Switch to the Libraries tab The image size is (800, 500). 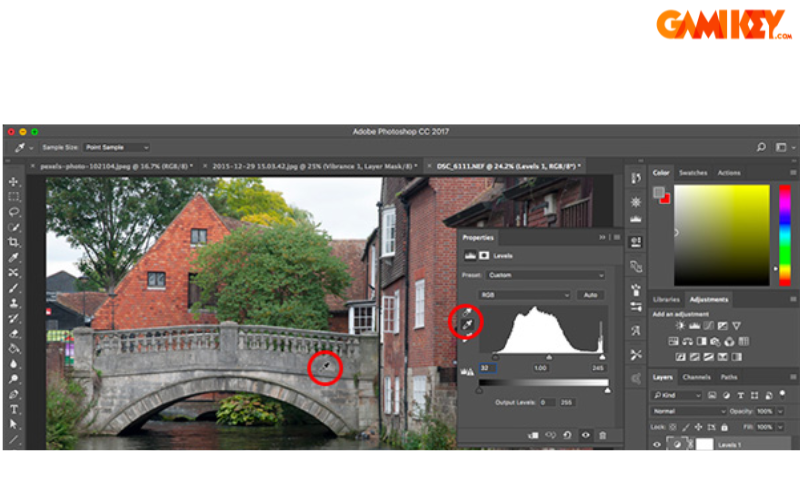(x=666, y=299)
